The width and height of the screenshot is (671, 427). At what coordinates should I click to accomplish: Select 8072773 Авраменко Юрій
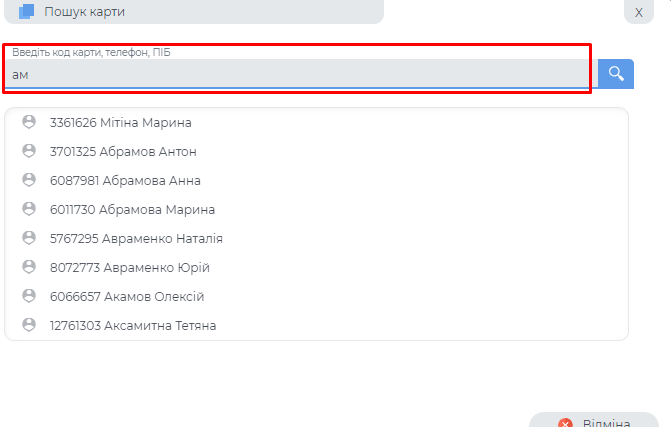tap(129, 267)
